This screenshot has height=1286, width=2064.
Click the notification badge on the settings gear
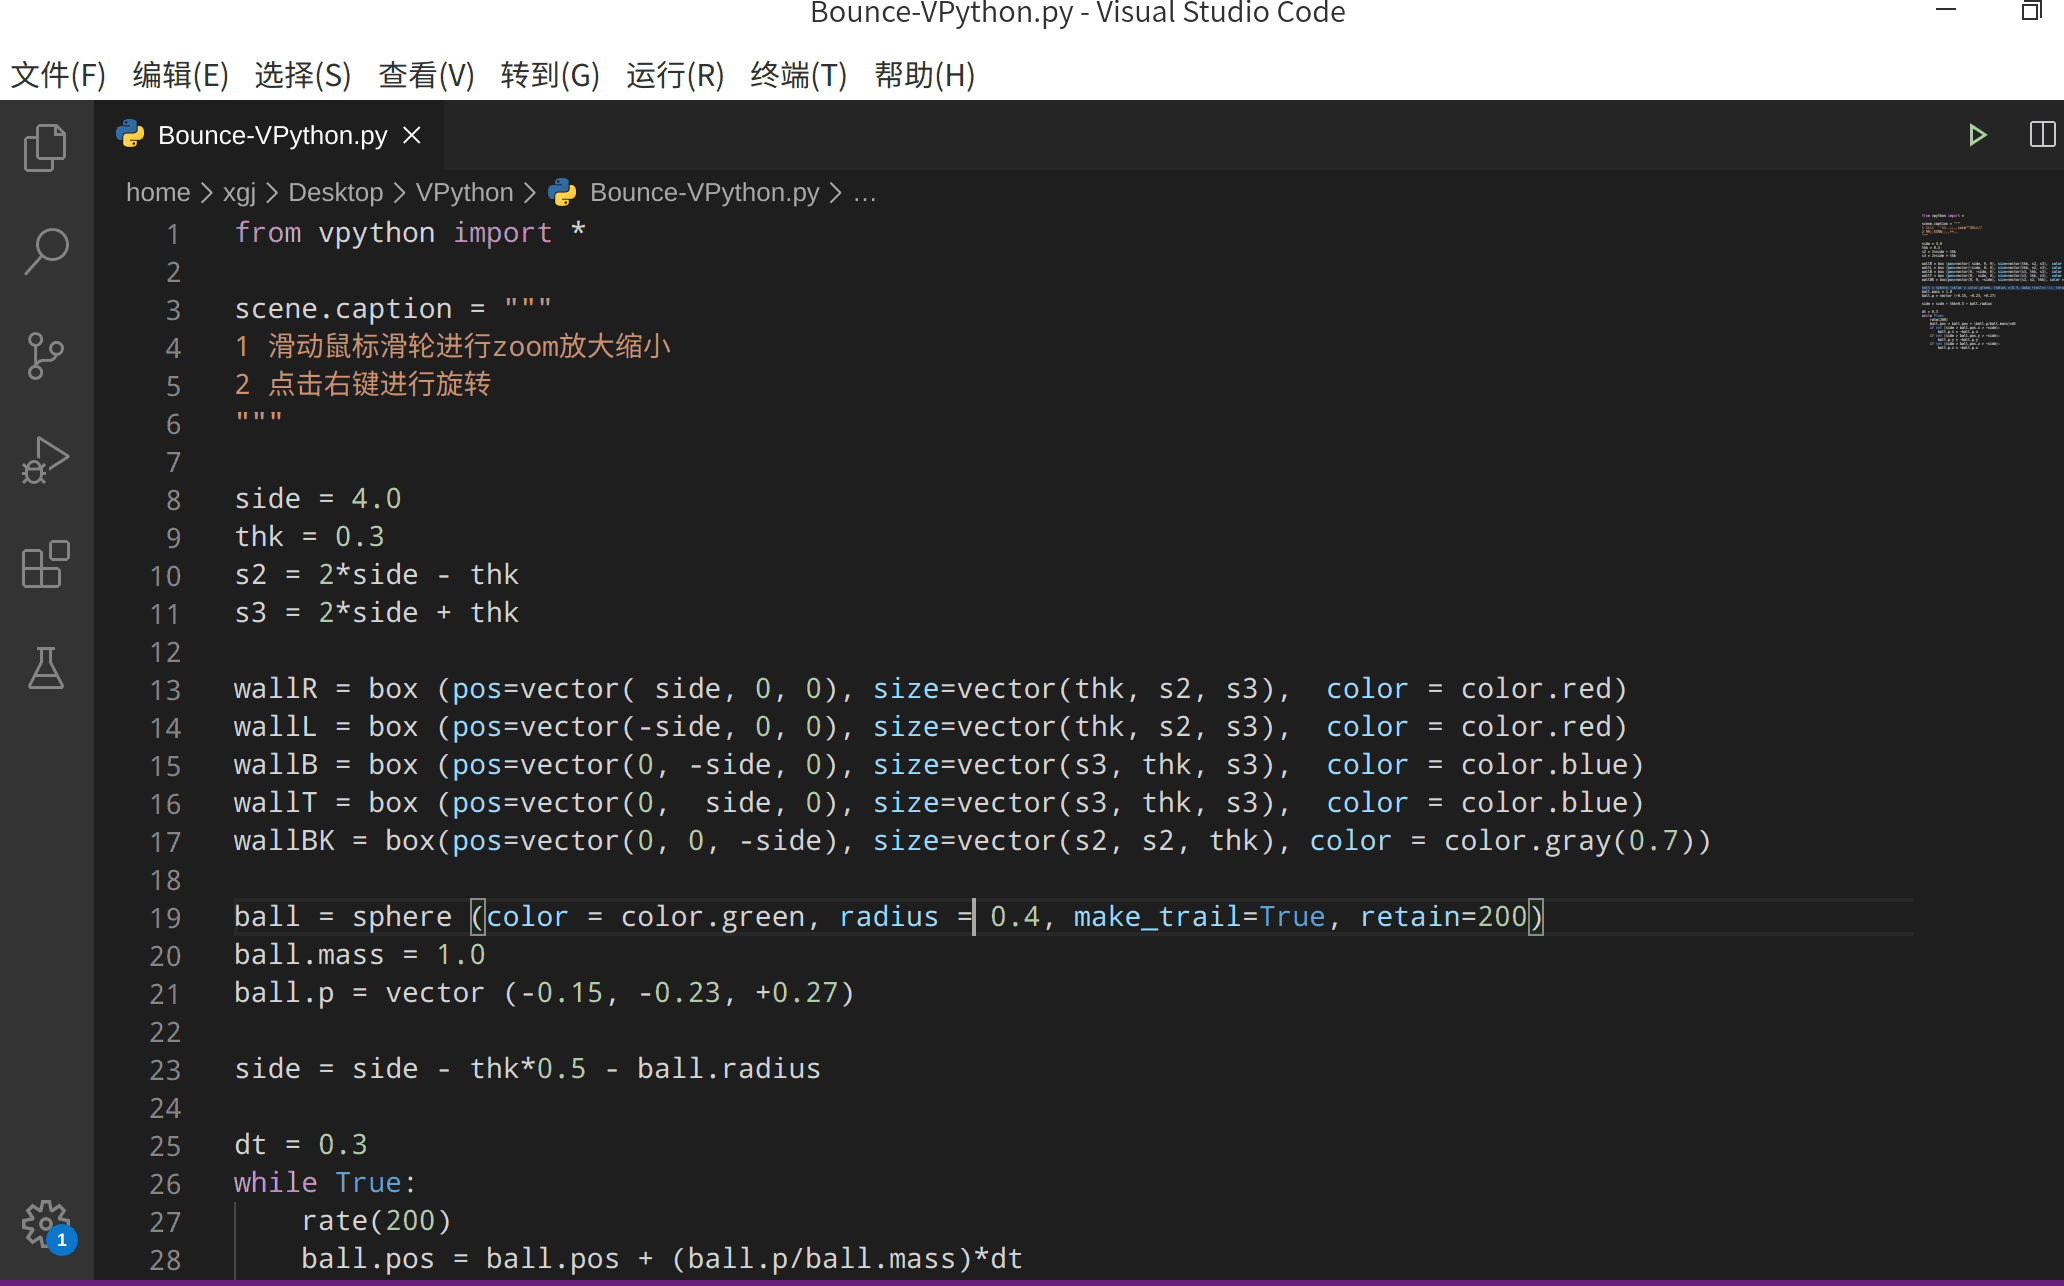pos(62,1240)
